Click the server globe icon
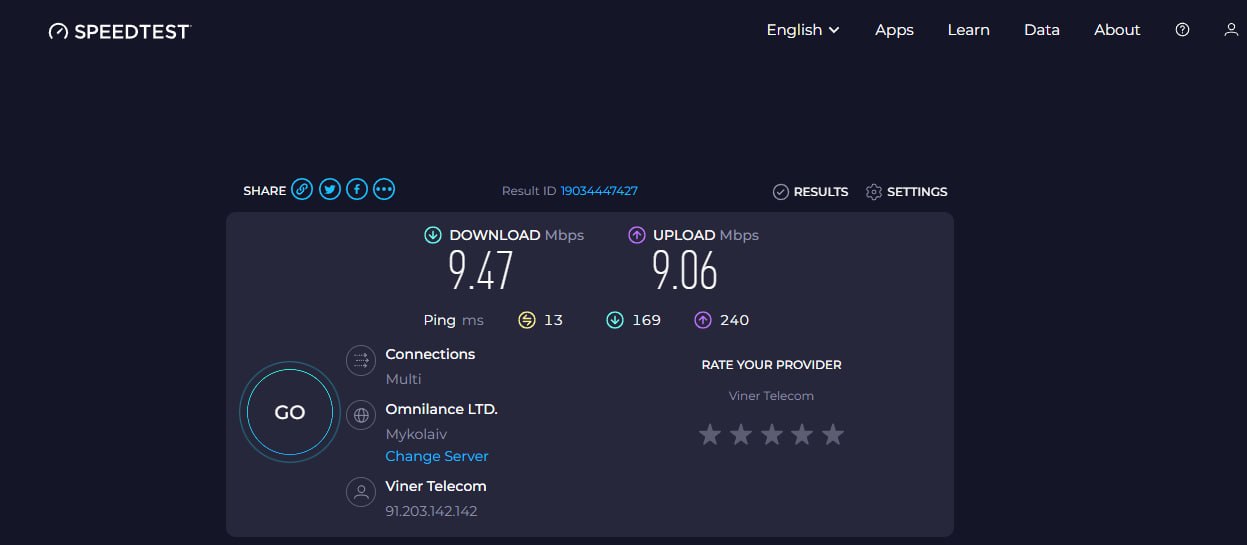This screenshot has width=1247, height=545. pyautogui.click(x=361, y=415)
